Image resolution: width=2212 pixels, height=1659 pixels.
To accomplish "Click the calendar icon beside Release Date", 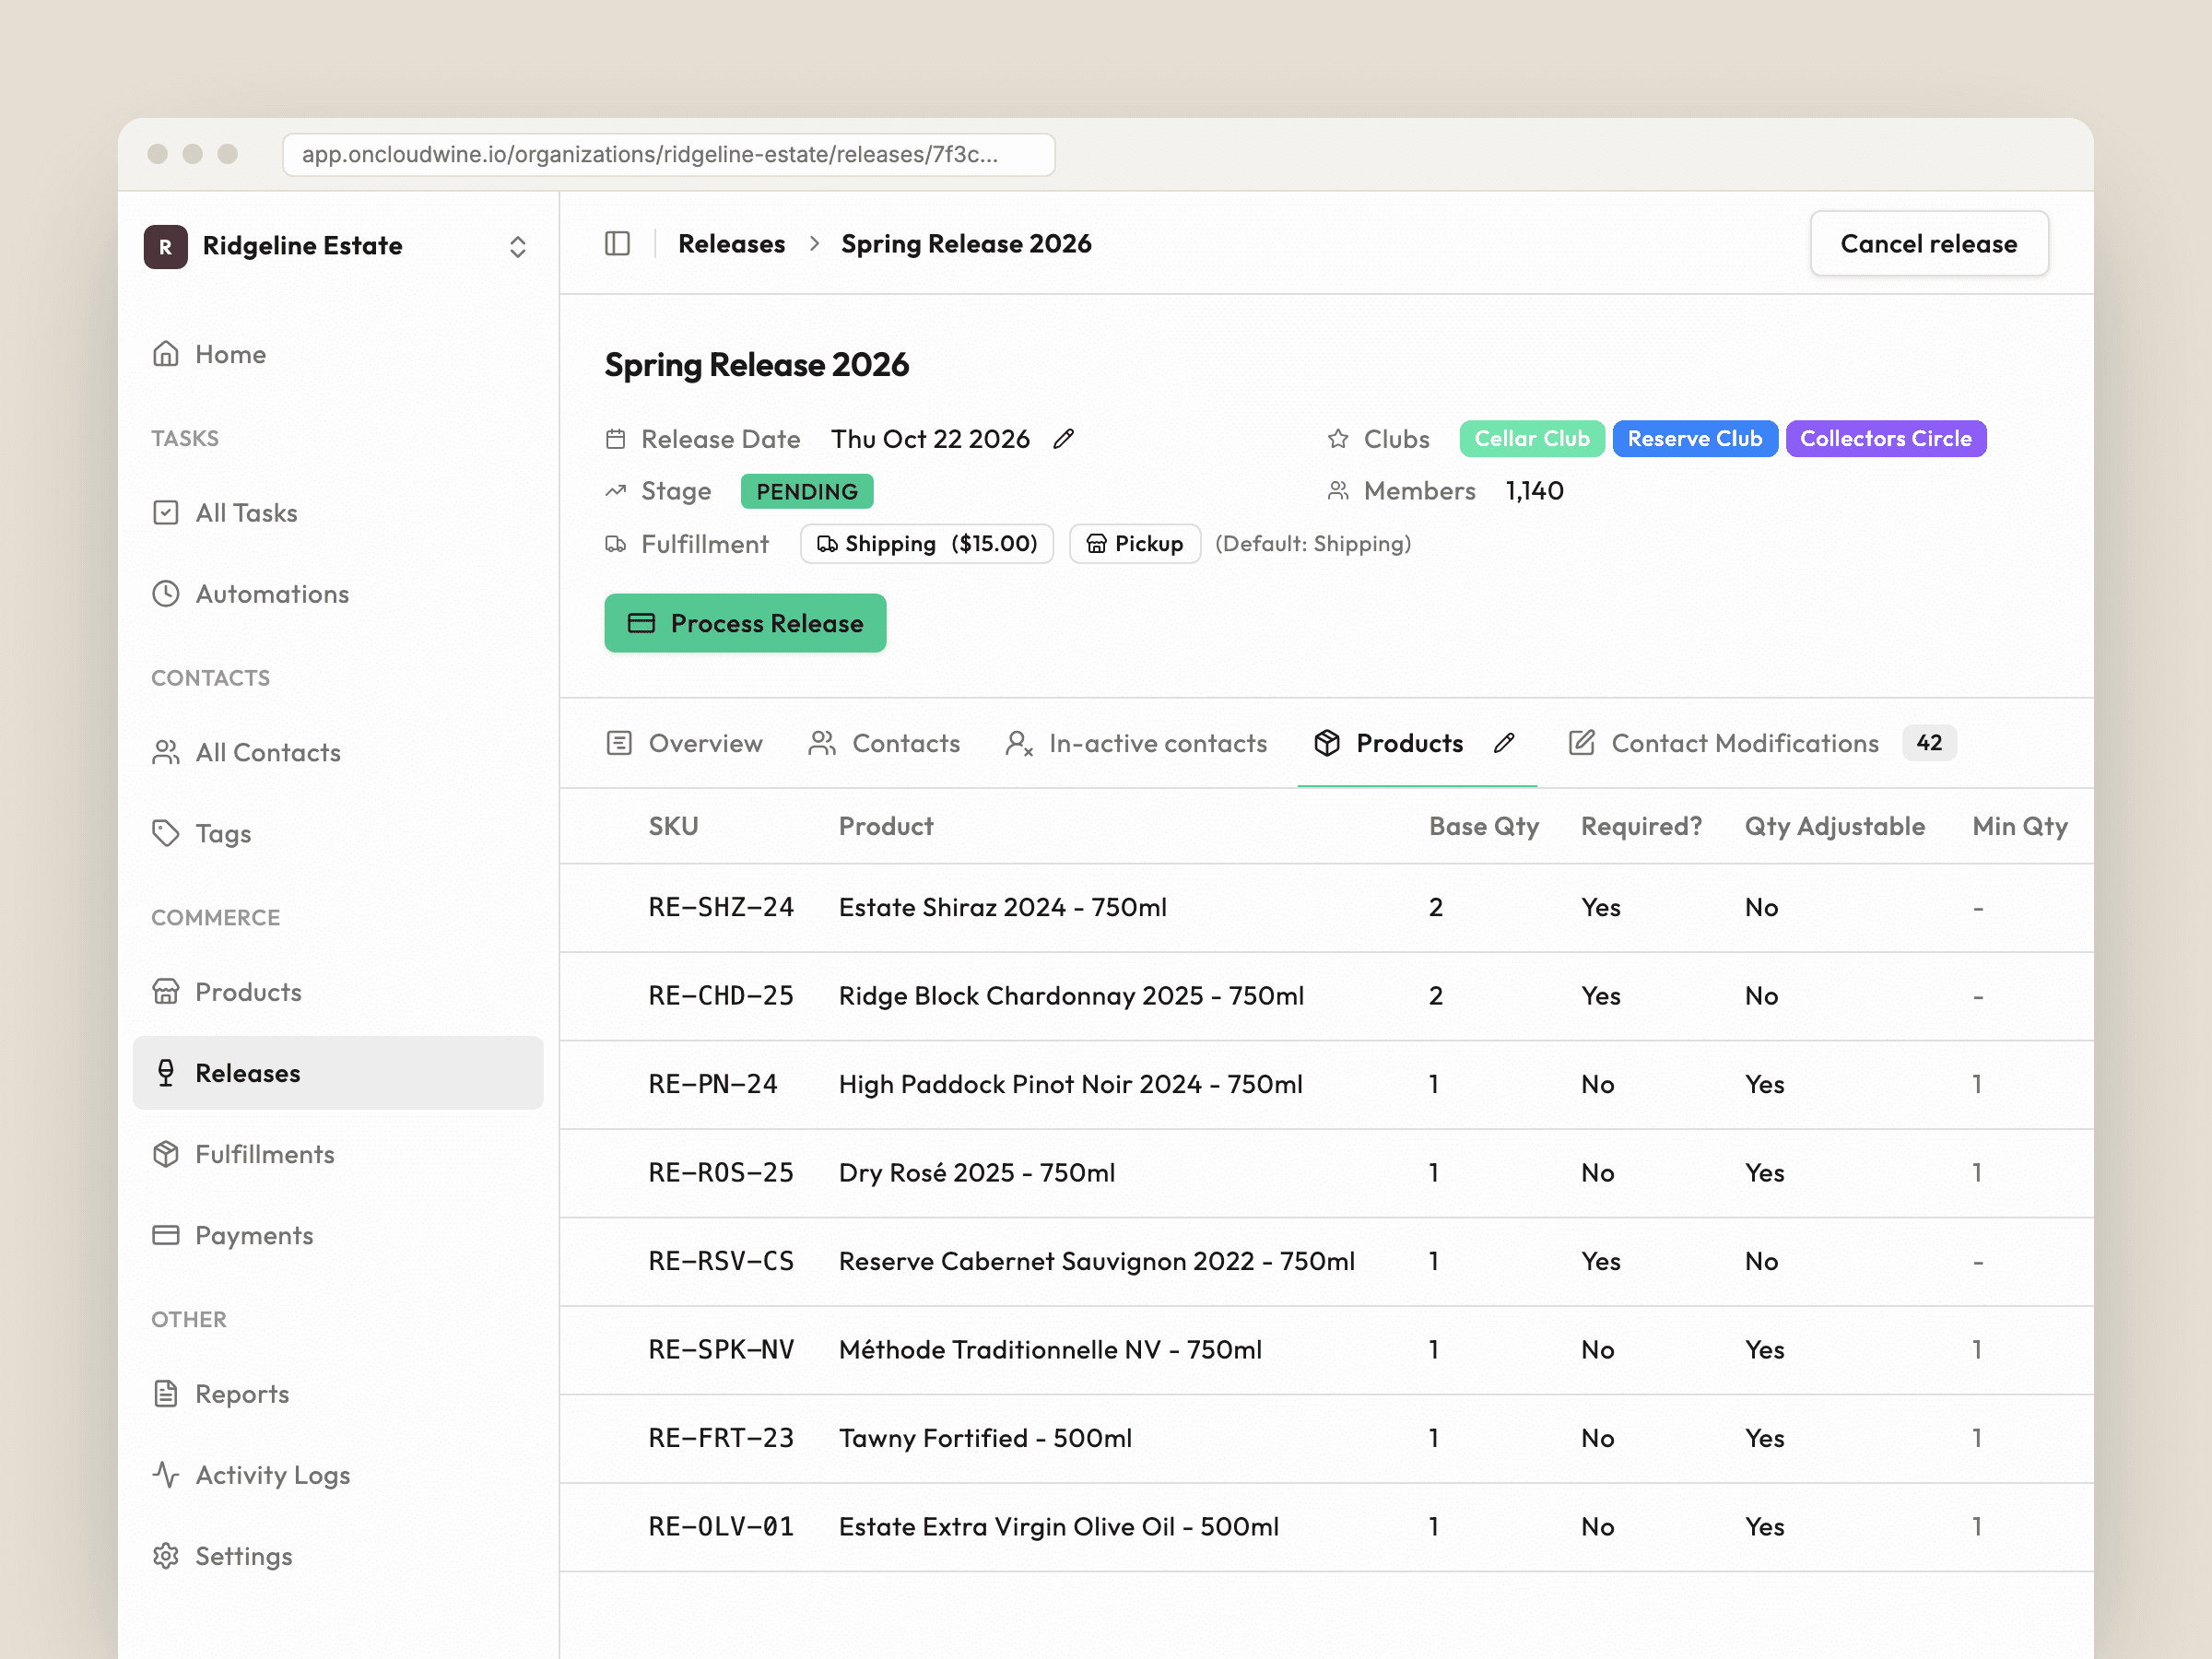I will pos(616,439).
